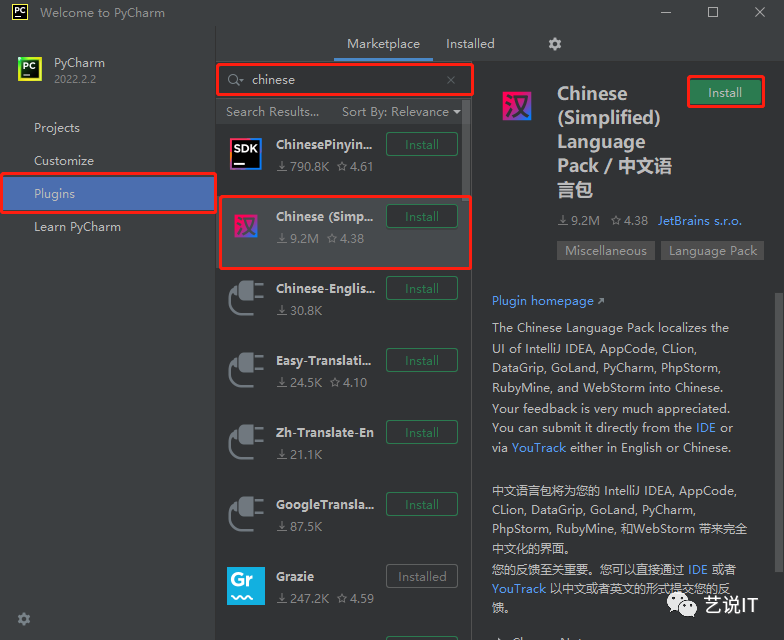This screenshot has width=784, height=640.
Task: Open plugin settings gear beside Installed tab
Action: 554,44
